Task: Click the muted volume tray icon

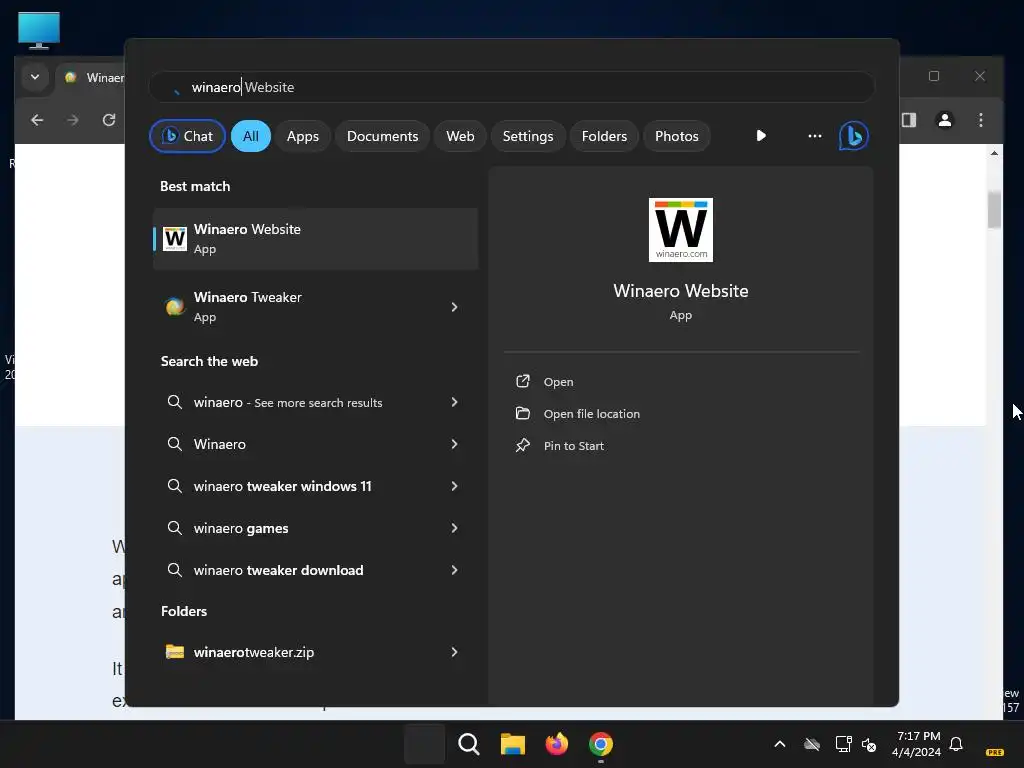Action: pyautogui.click(x=869, y=744)
